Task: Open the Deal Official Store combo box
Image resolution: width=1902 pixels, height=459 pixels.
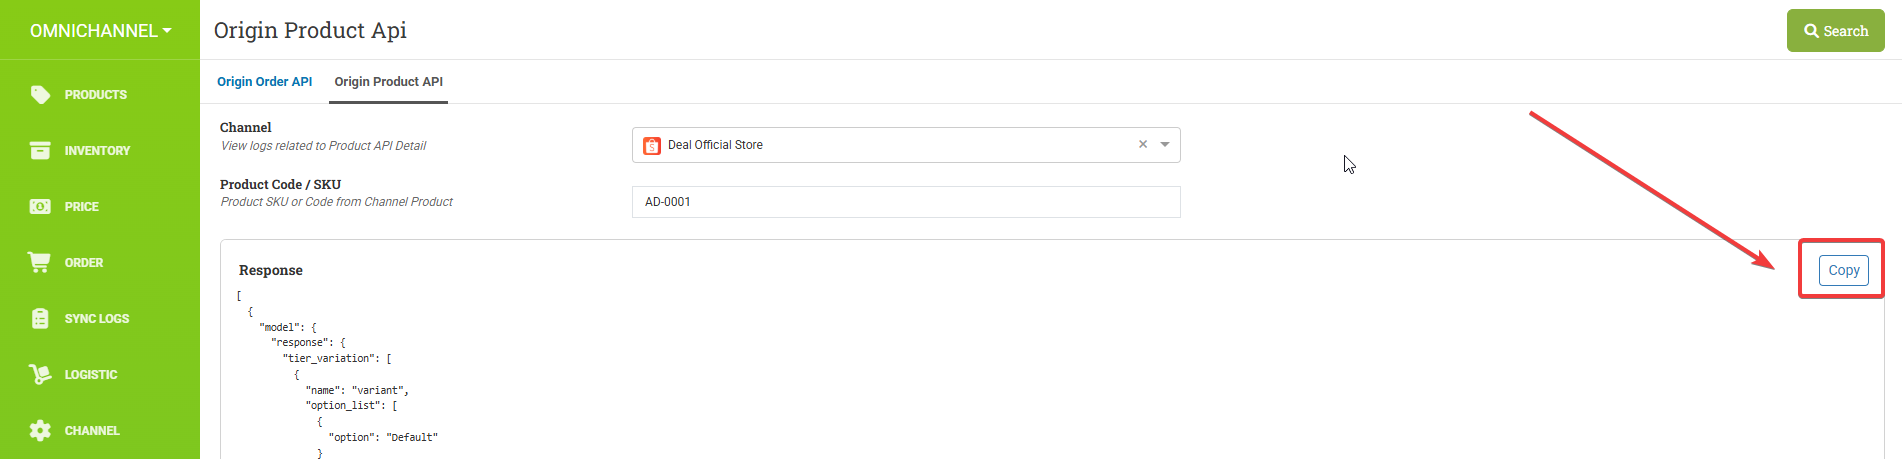Action: [x=890, y=145]
